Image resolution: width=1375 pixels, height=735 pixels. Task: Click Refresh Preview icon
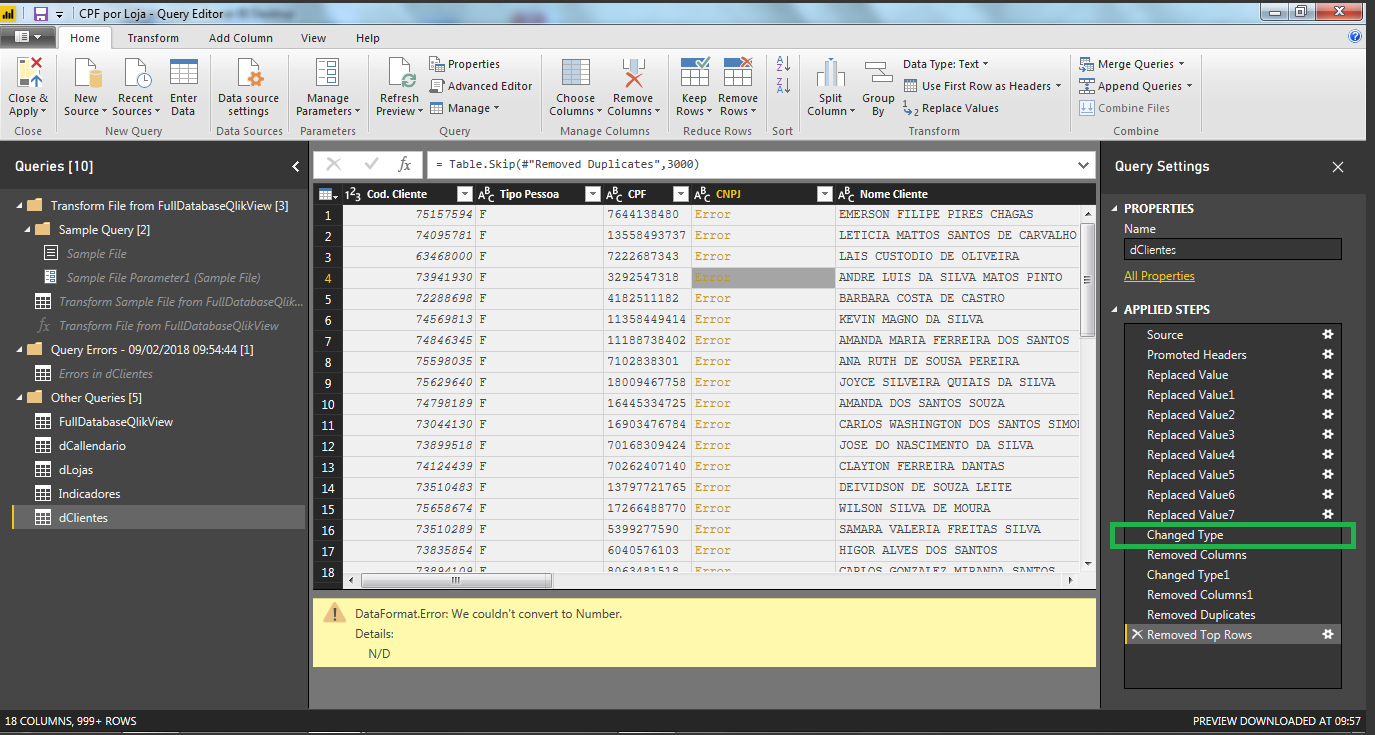pyautogui.click(x=400, y=74)
